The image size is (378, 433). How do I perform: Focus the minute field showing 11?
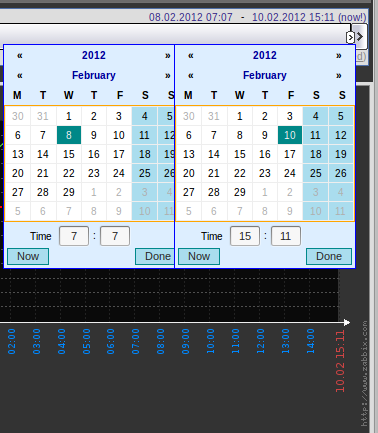(x=286, y=236)
